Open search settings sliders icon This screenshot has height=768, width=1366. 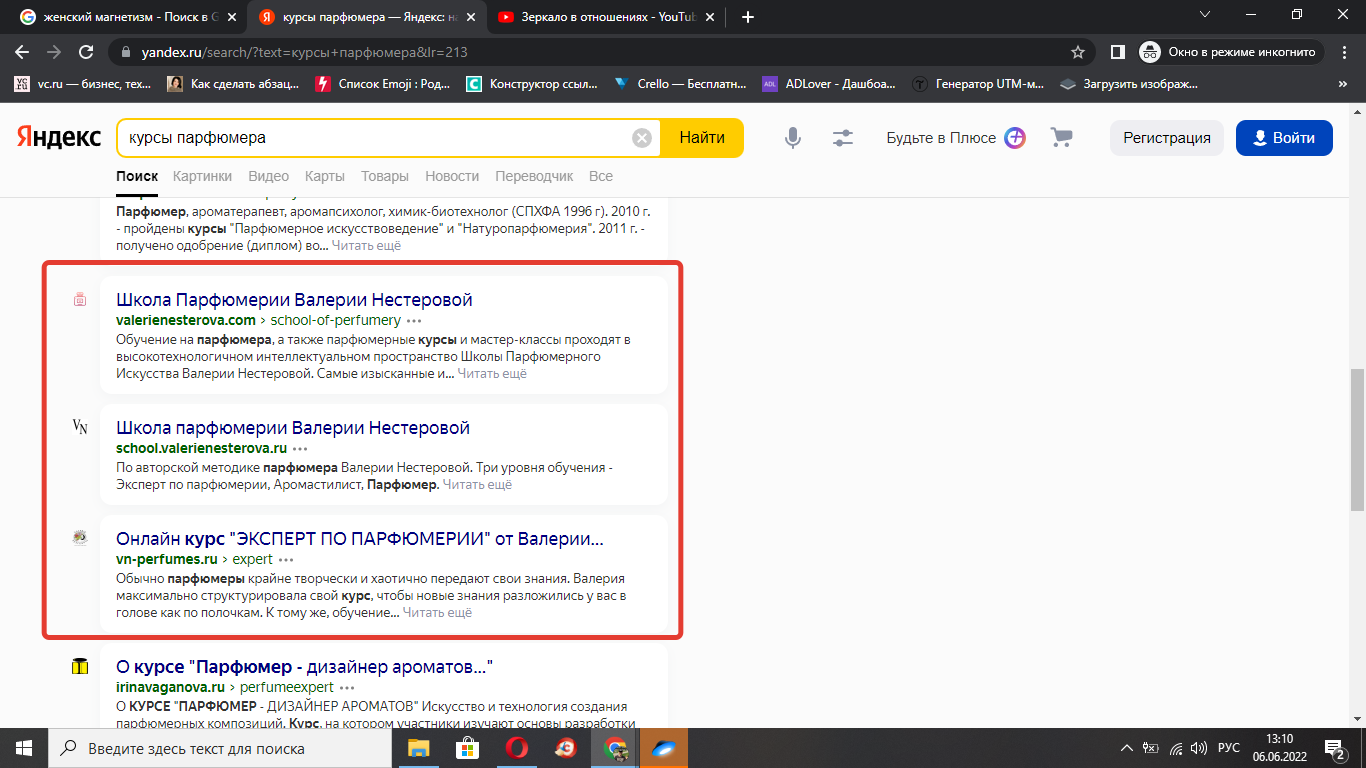click(x=843, y=138)
